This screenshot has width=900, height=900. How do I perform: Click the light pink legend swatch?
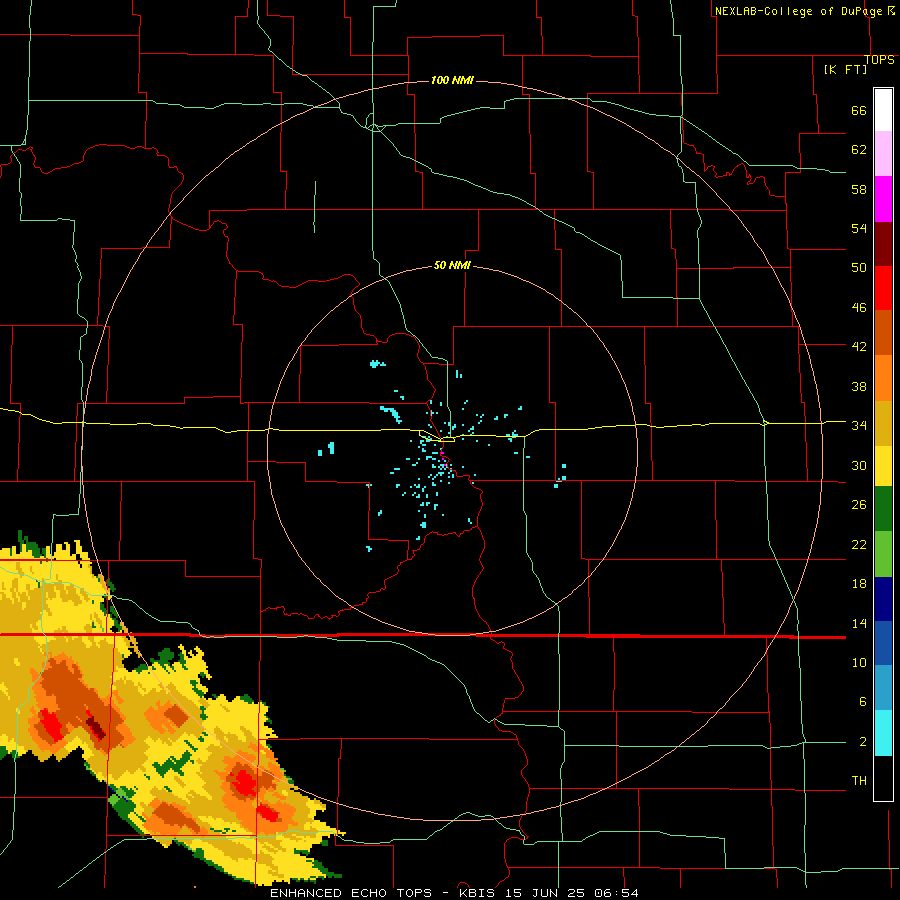[x=883, y=153]
